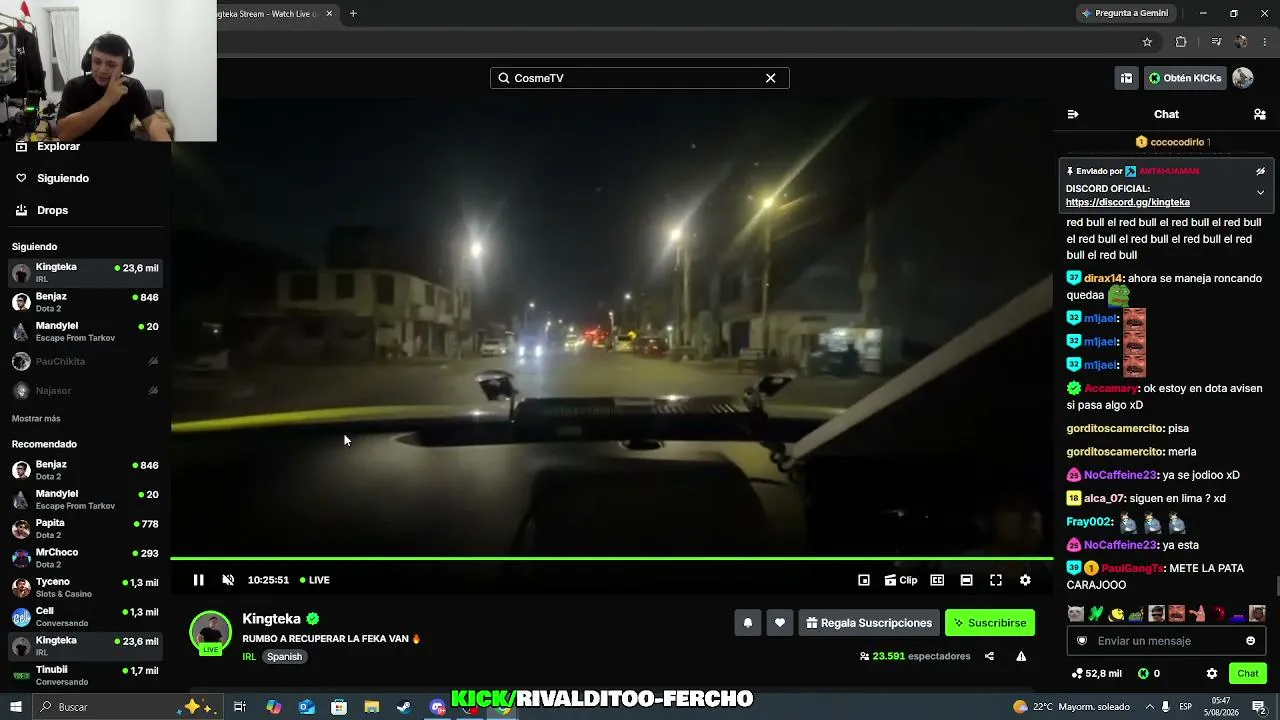The width and height of the screenshot is (1280, 720).
Task: Switch to theater mode
Action: coord(966,580)
